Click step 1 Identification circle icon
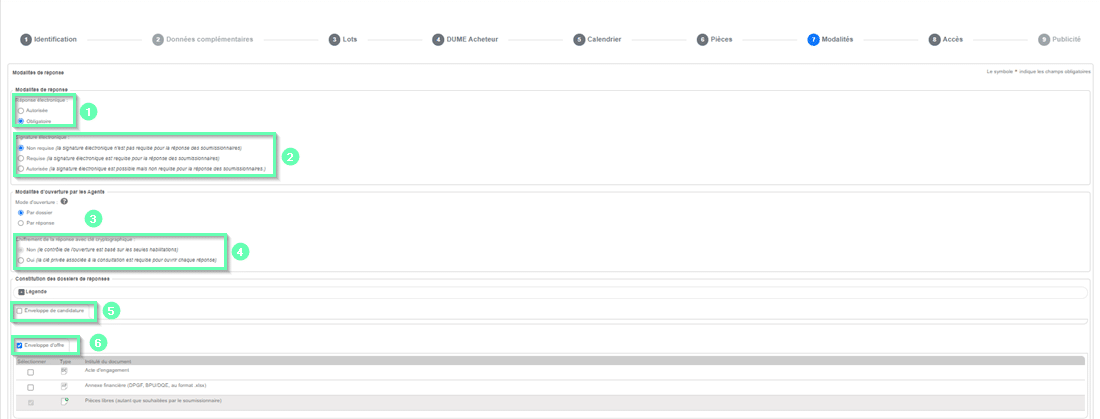 click(x=26, y=40)
